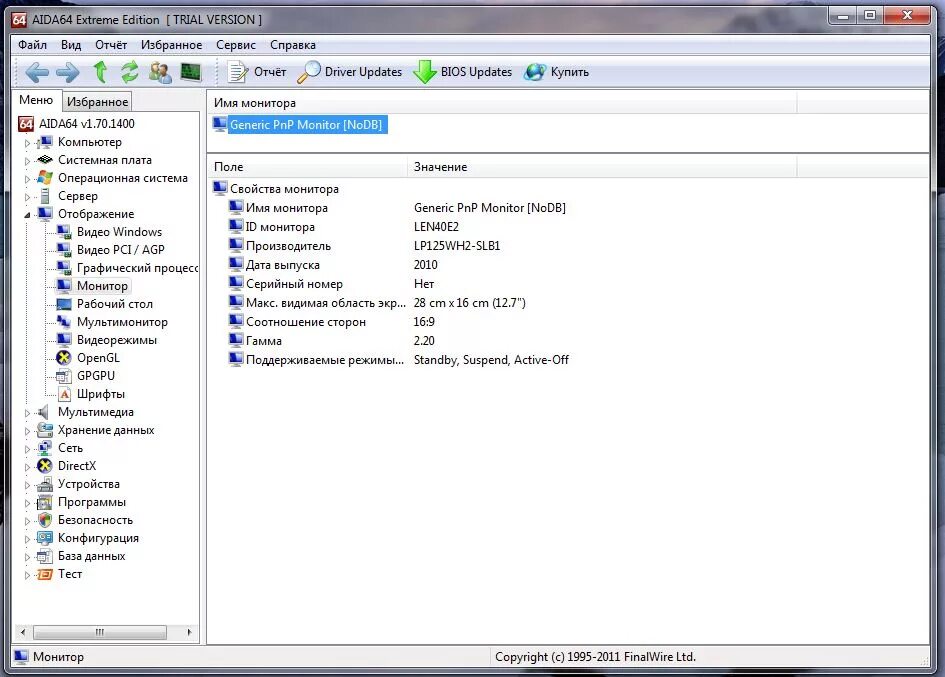Select the OpenGL tree item
Image resolution: width=945 pixels, height=677 pixels.
click(x=98, y=358)
